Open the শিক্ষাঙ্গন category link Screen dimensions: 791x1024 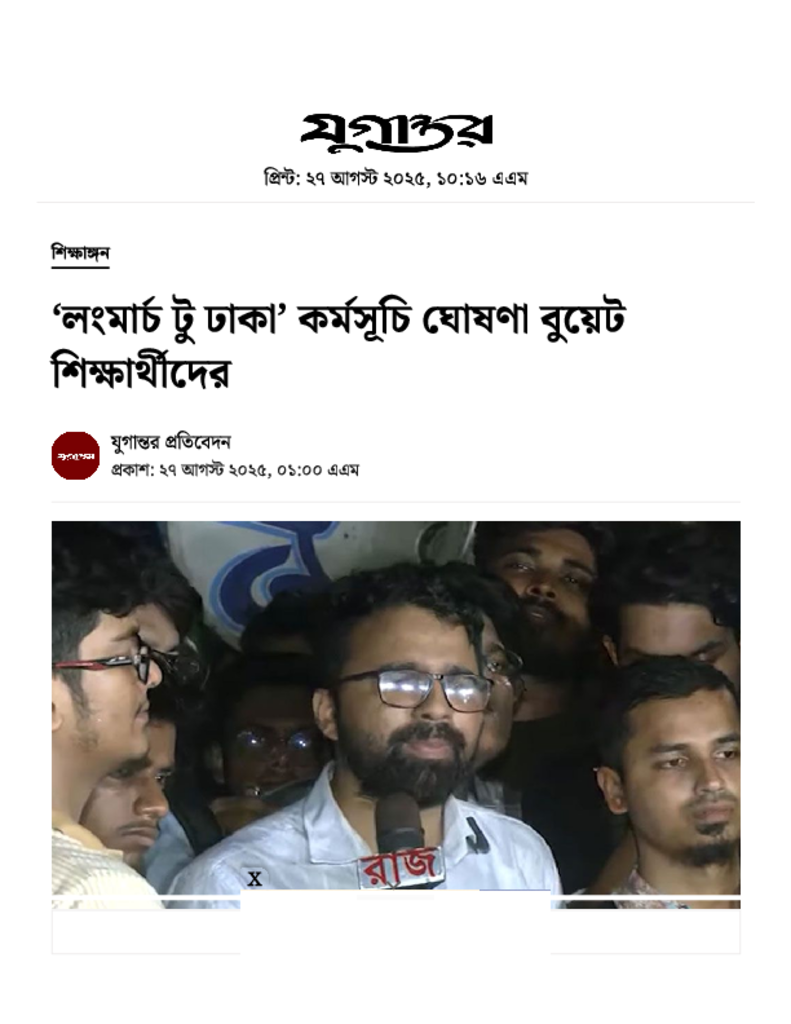coord(80,253)
